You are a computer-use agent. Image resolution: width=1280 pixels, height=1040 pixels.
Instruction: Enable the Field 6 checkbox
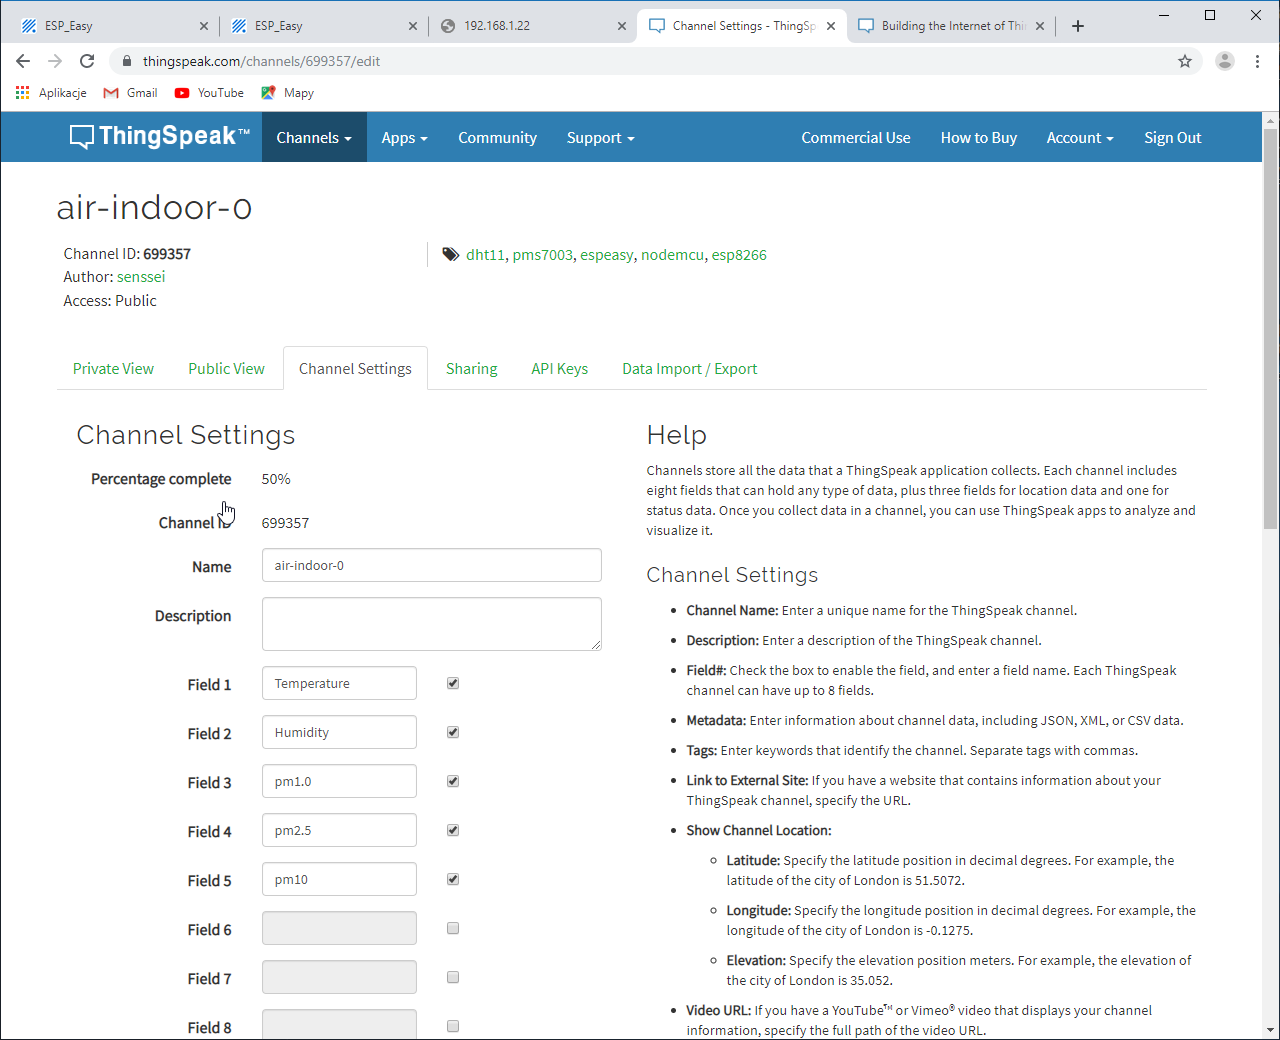click(453, 928)
